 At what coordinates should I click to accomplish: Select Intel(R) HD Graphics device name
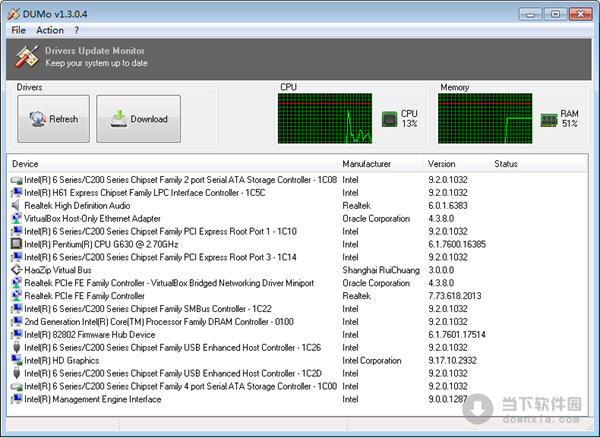click(62, 360)
